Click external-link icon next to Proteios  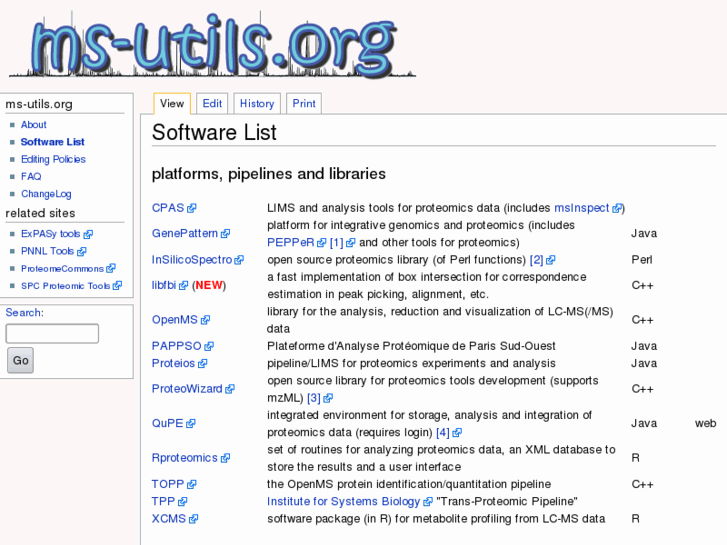click(x=203, y=364)
